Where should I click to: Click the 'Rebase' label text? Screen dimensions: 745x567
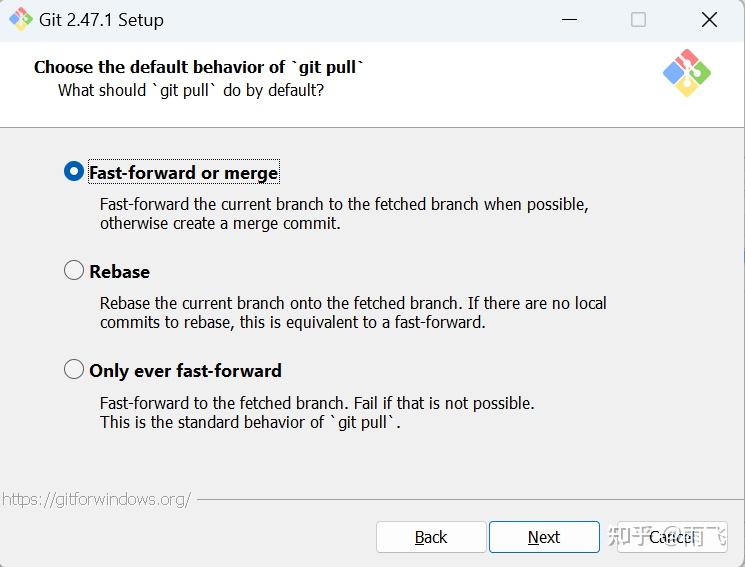tap(119, 272)
